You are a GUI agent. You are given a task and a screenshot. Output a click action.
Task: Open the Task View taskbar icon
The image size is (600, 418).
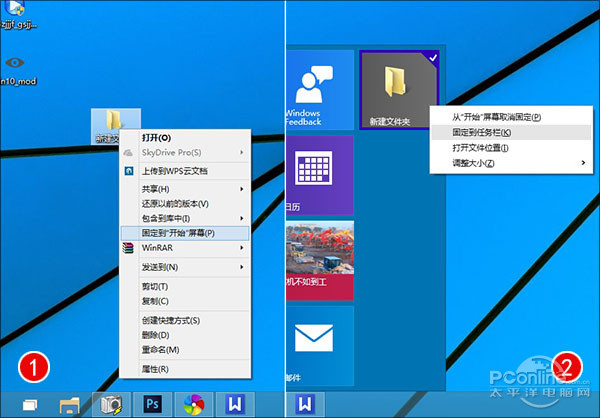pyautogui.click(x=30, y=405)
